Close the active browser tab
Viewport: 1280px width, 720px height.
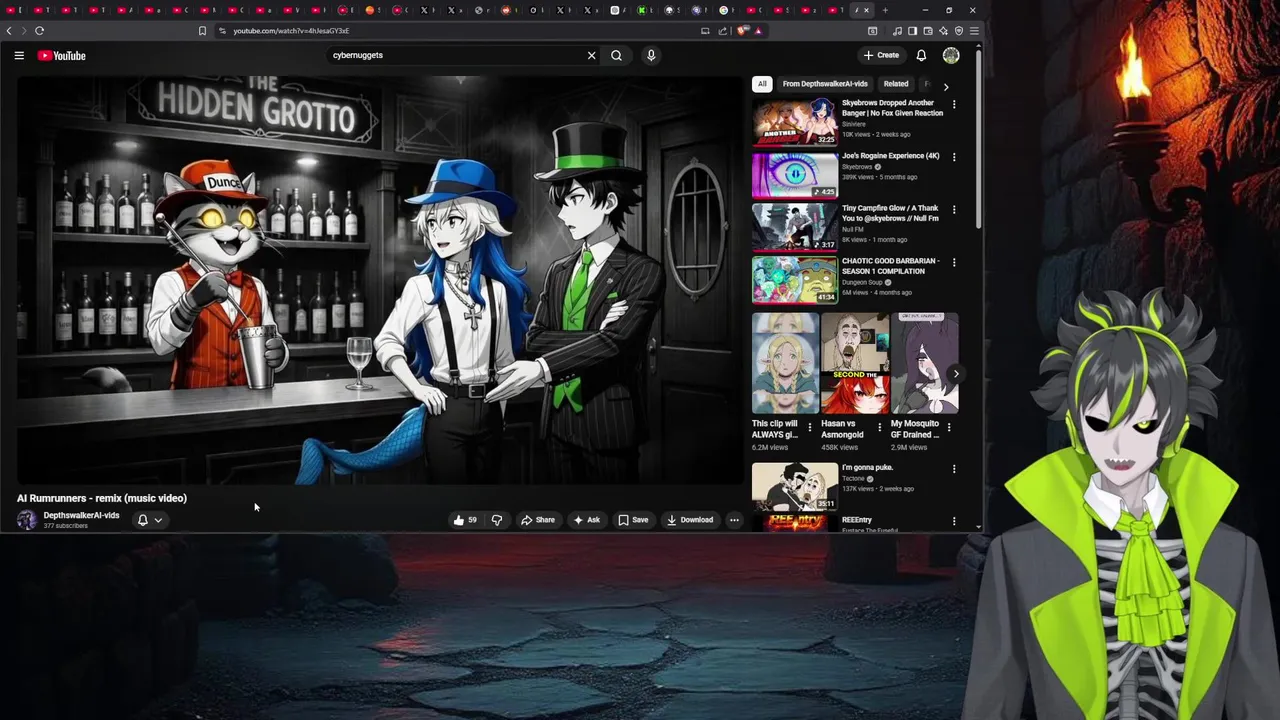[x=866, y=10]
